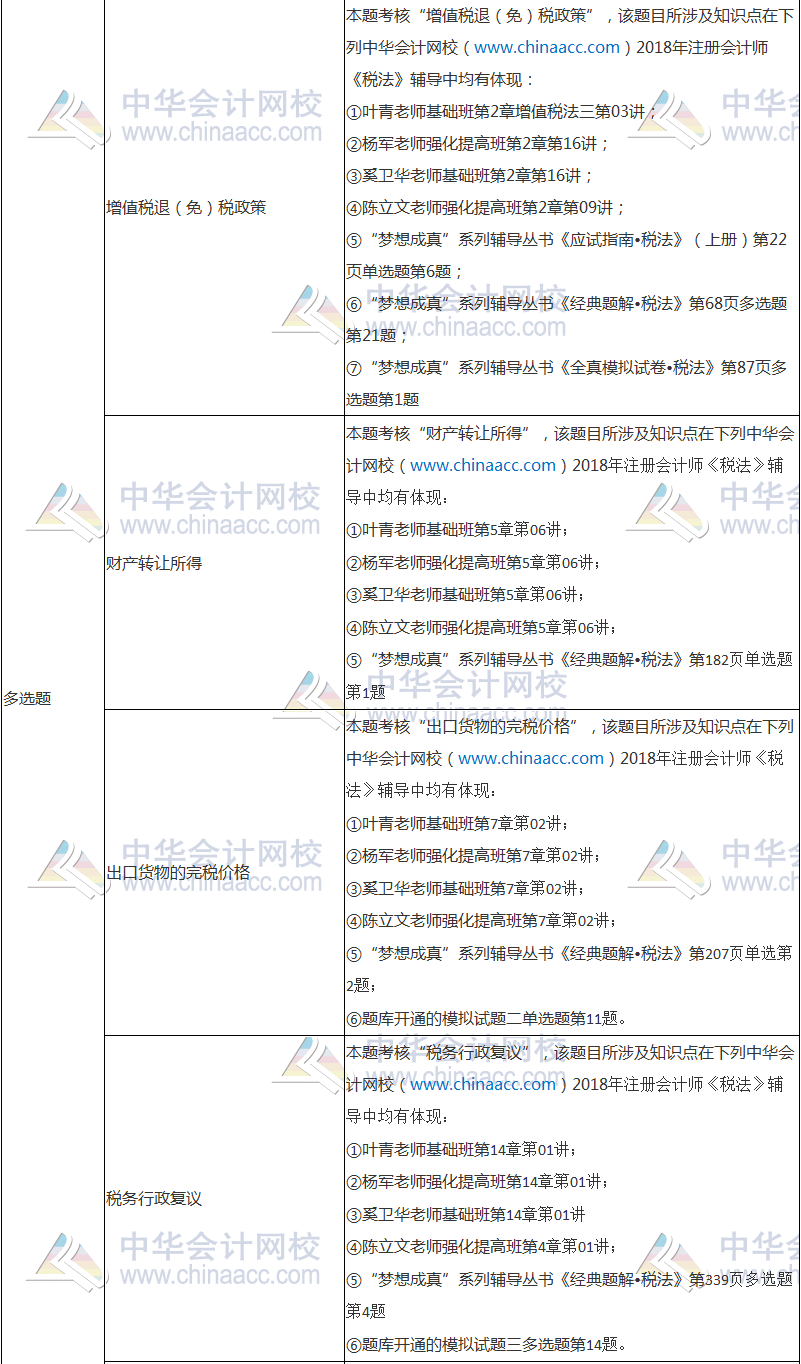Screen dimensions: 801x1364
Task: Select line ②杨军老师强化提高班第5章第06讲
Action: (475, 562)
